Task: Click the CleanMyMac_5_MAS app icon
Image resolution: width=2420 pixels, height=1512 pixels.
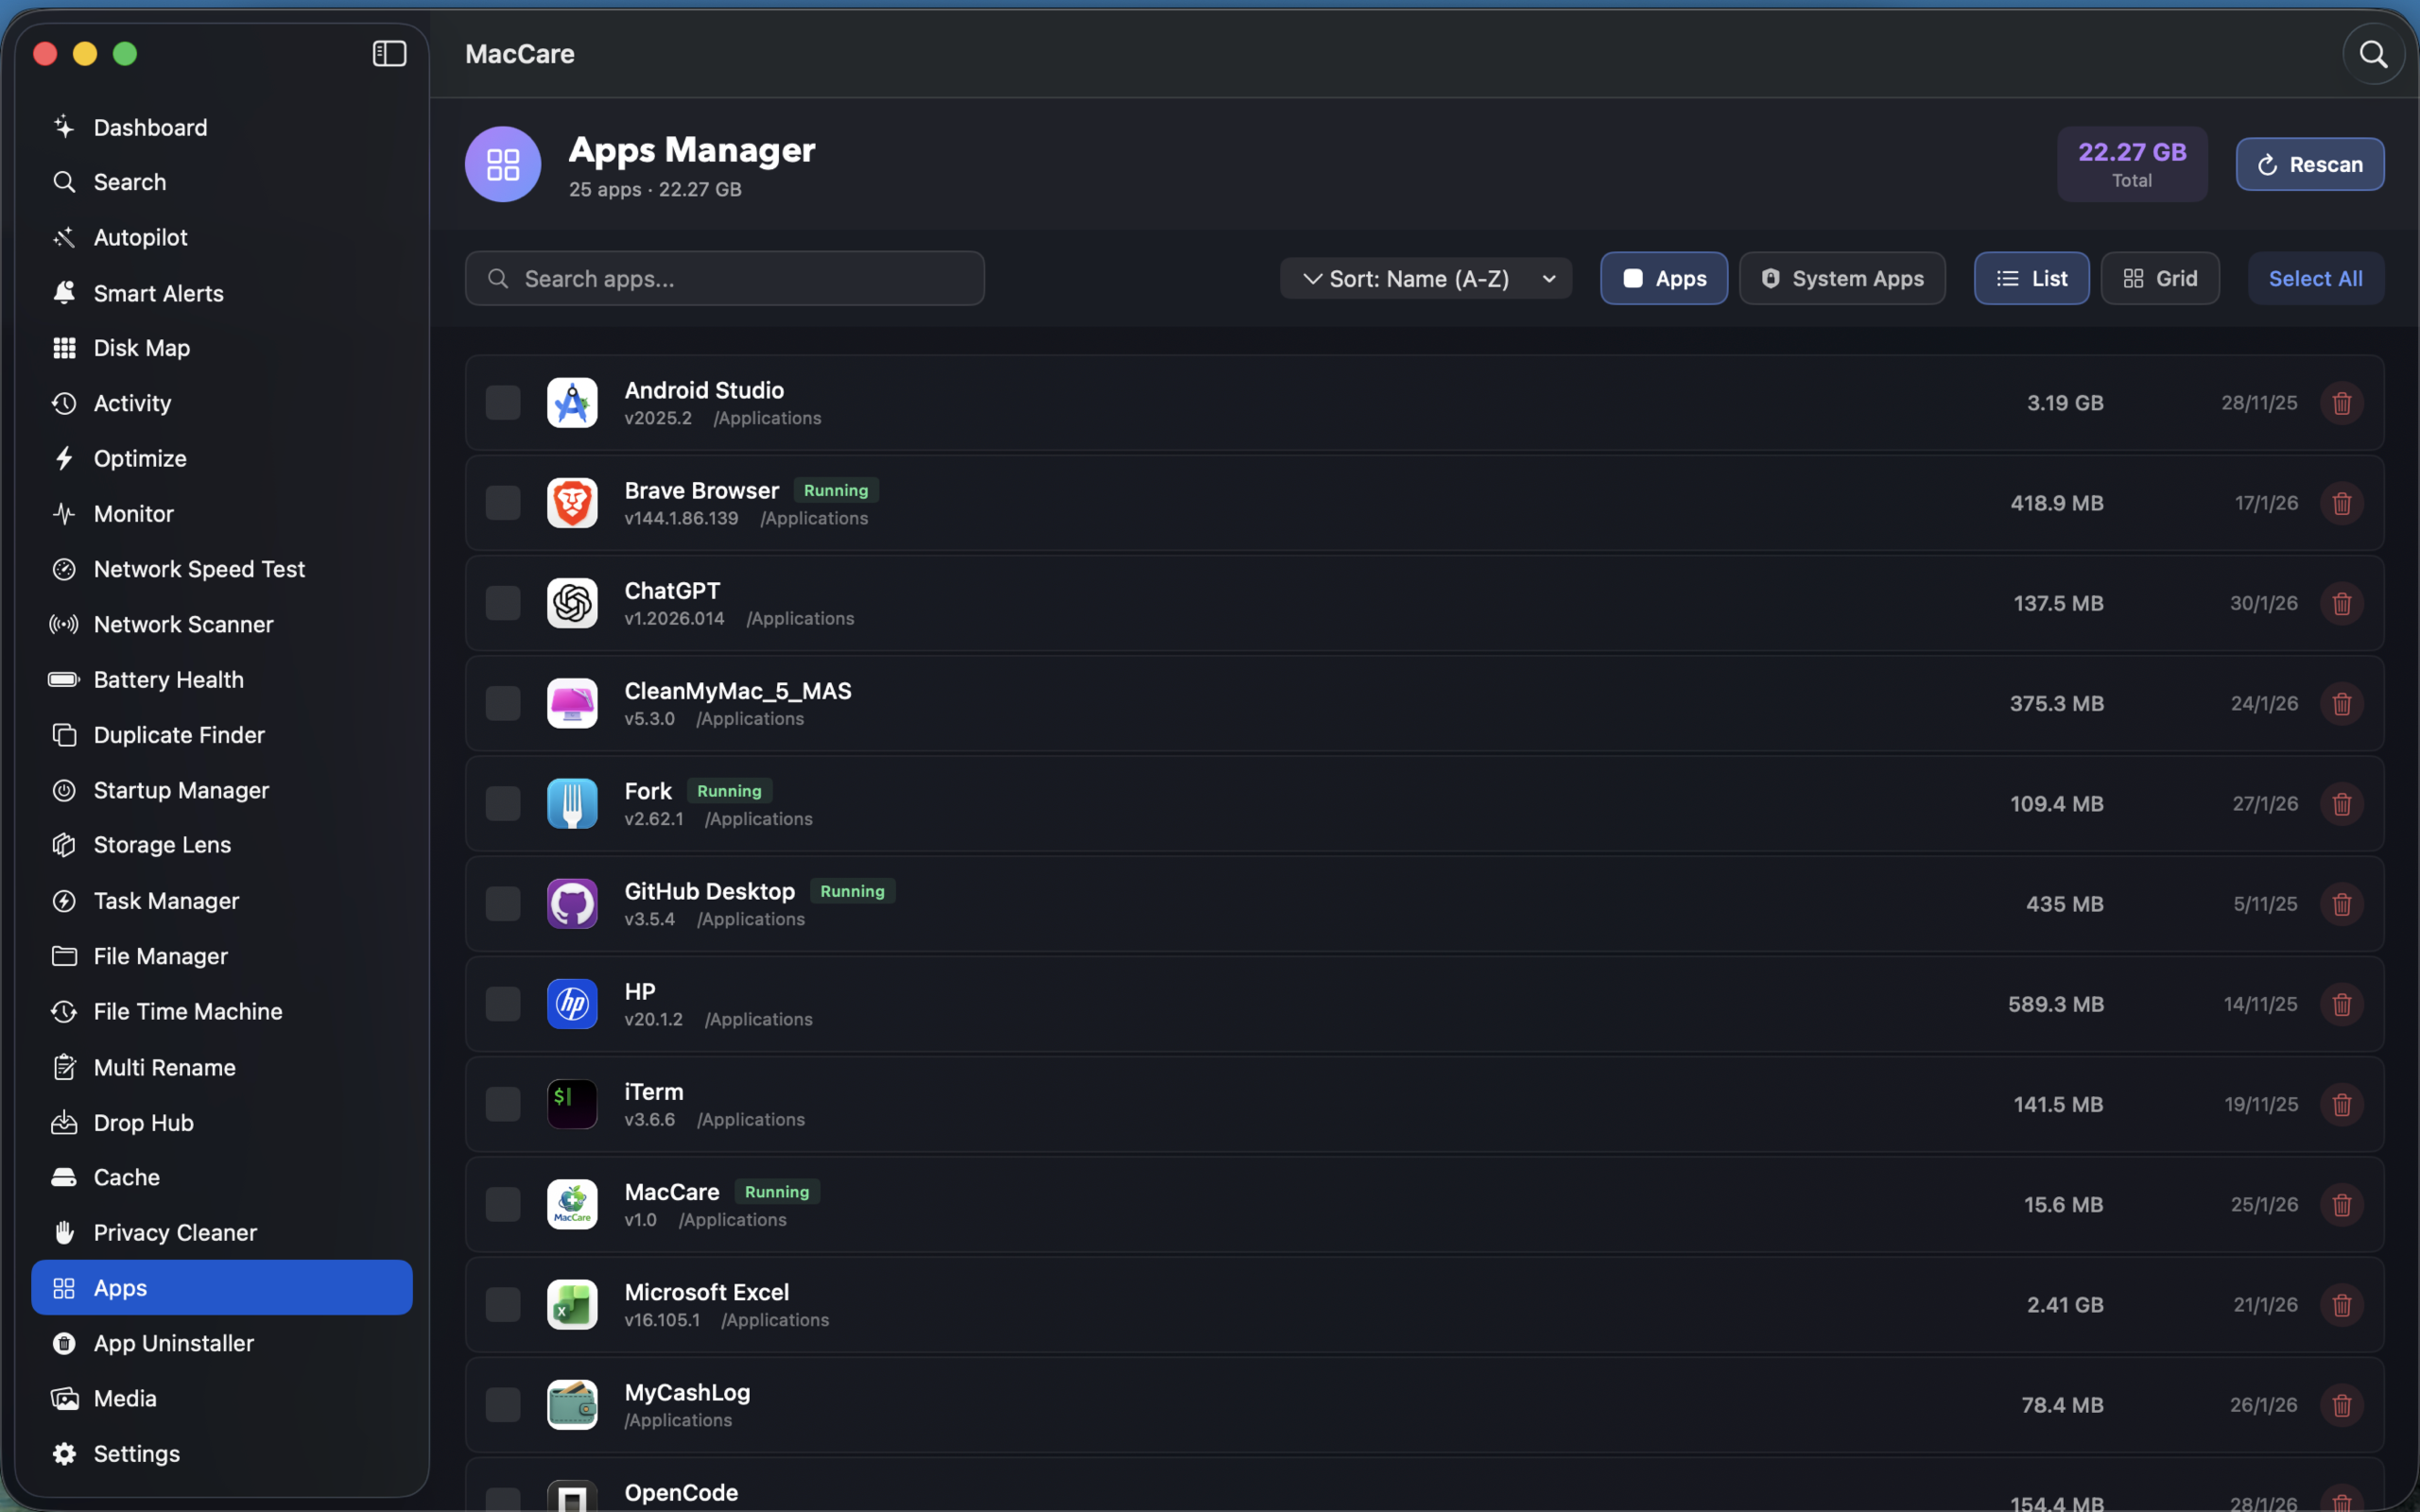Action: coord(572,703)
